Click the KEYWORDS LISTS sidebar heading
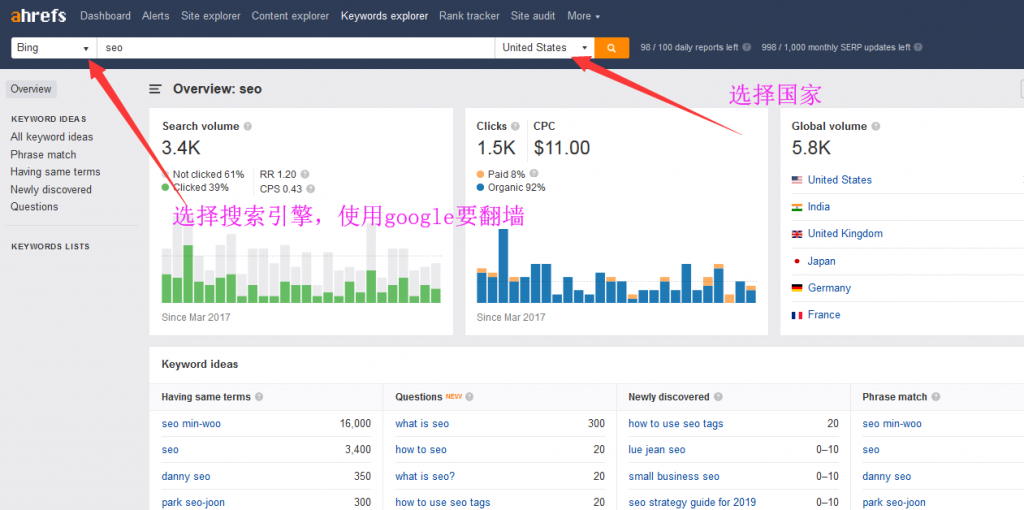 point(50,247)
